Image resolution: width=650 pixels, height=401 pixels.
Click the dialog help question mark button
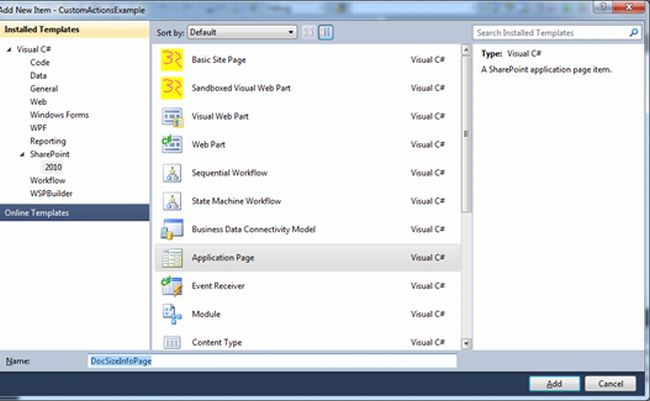[x=603, y=6]
